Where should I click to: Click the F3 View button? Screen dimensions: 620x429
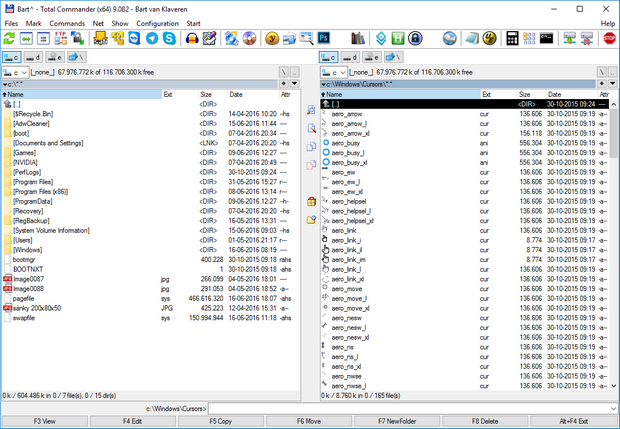[x=45, y=421]
